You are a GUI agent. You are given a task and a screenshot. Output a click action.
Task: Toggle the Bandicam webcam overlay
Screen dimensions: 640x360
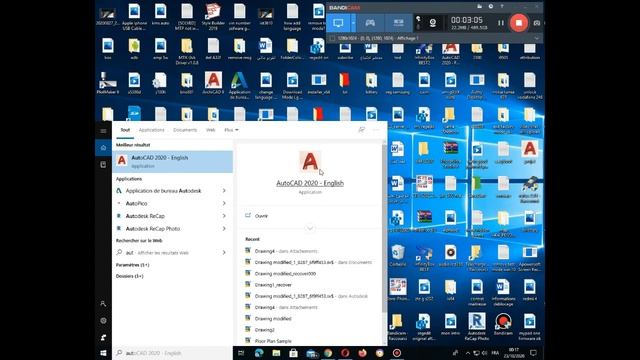tap(433, 23)
